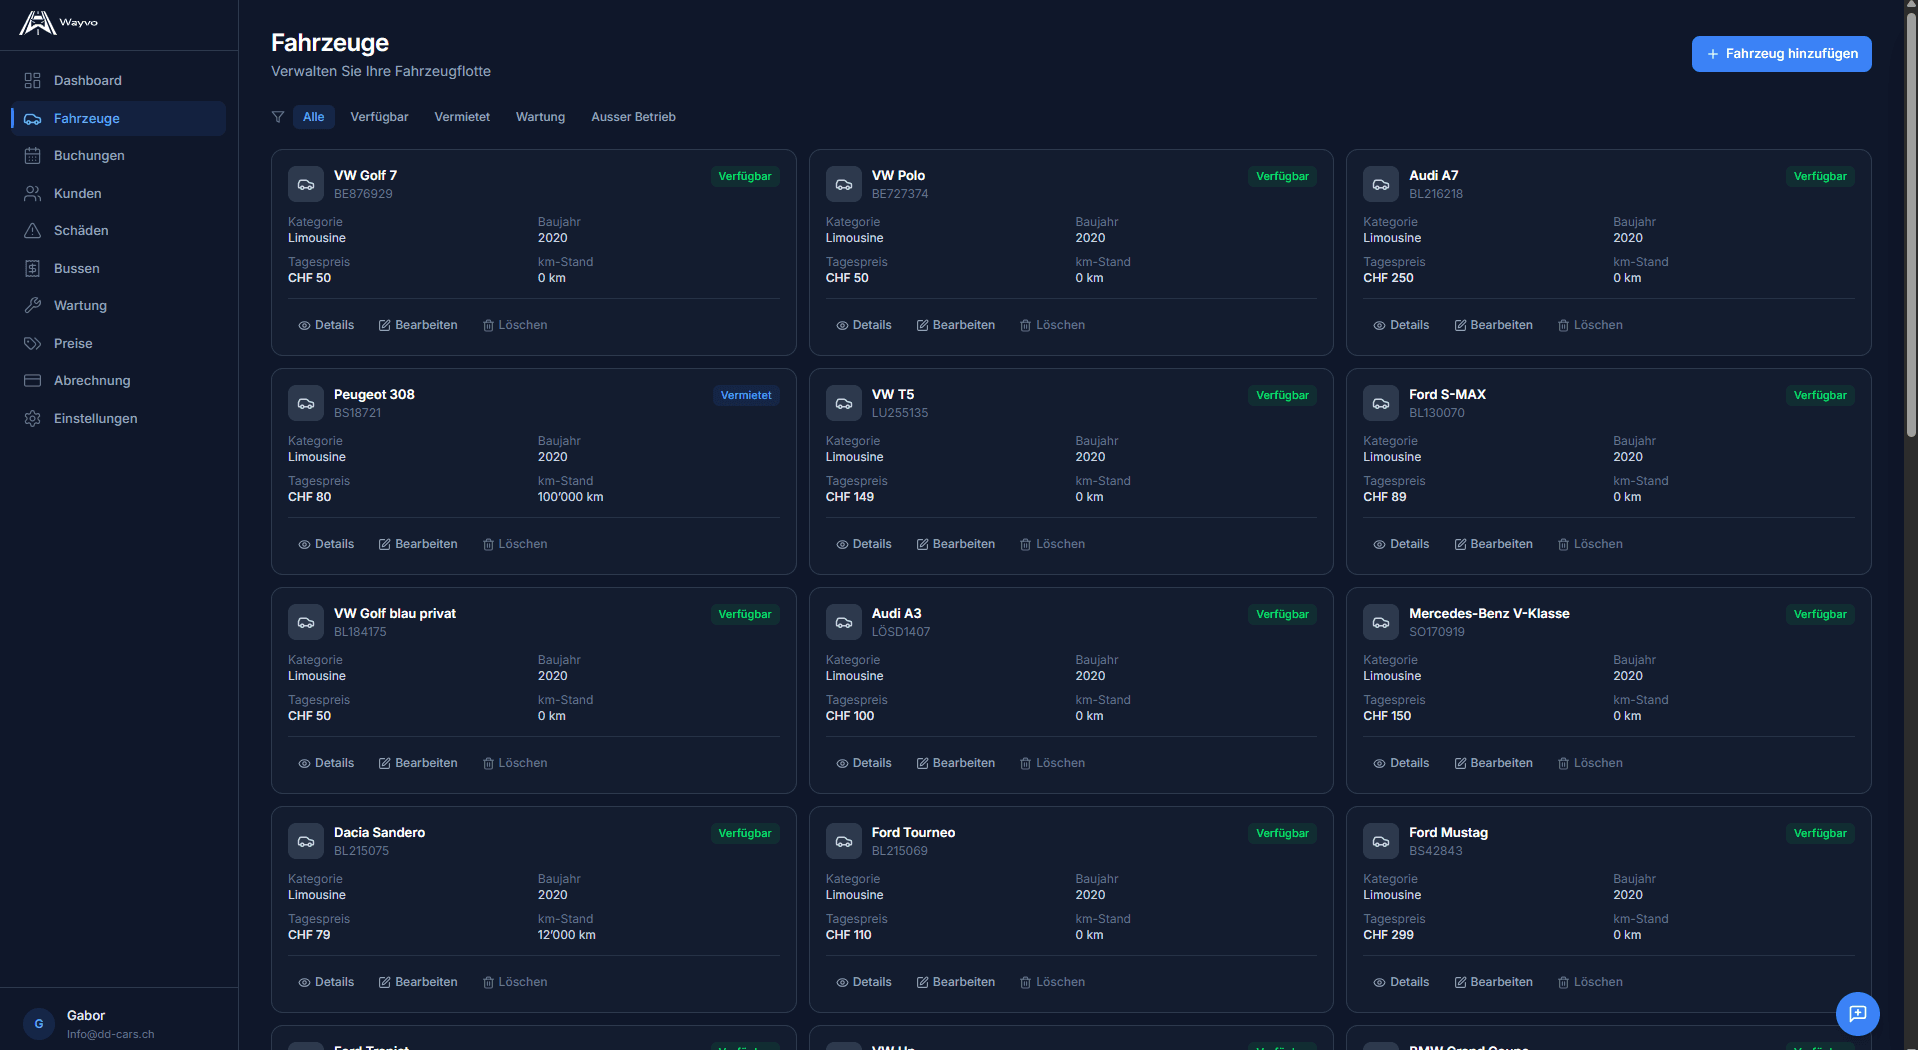Open Buchungen in the sidebar
The height and width of the screenshot is (1050, 1918).
click(89, 156)
